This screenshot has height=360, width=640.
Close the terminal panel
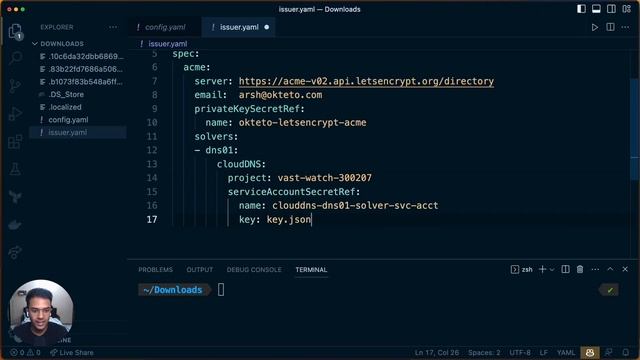click(x=625, y=269)
